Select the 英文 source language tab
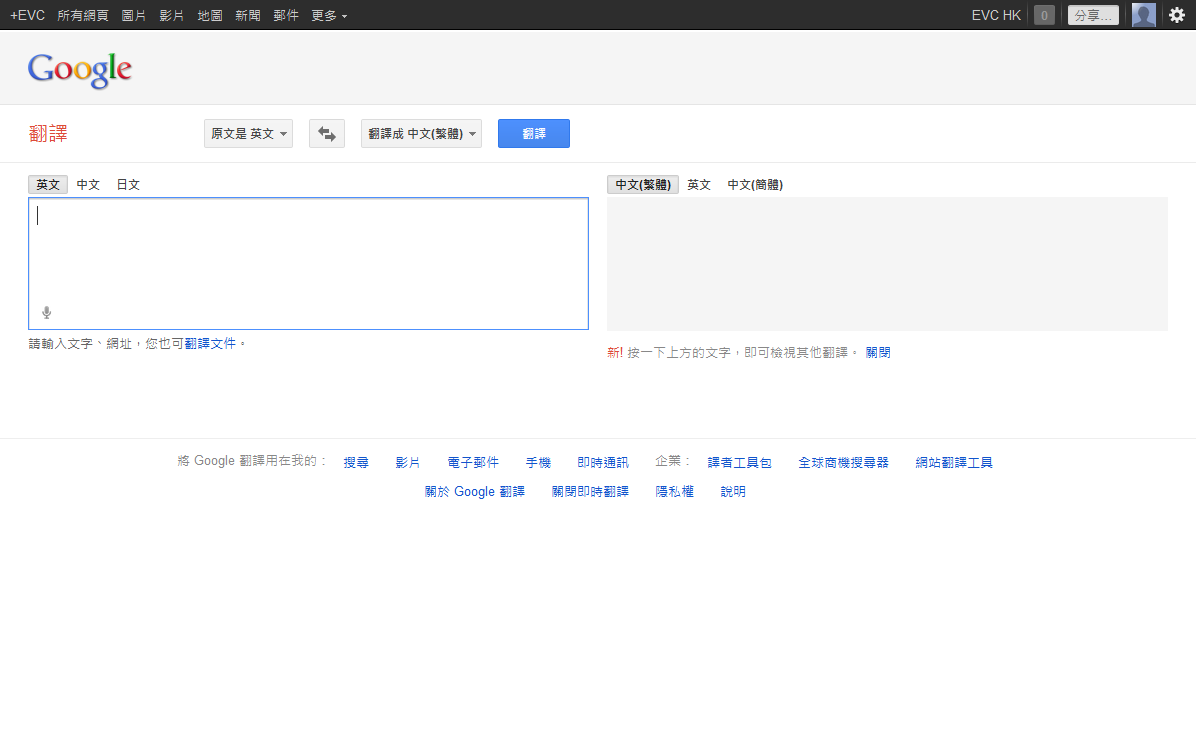 point(48,185)
